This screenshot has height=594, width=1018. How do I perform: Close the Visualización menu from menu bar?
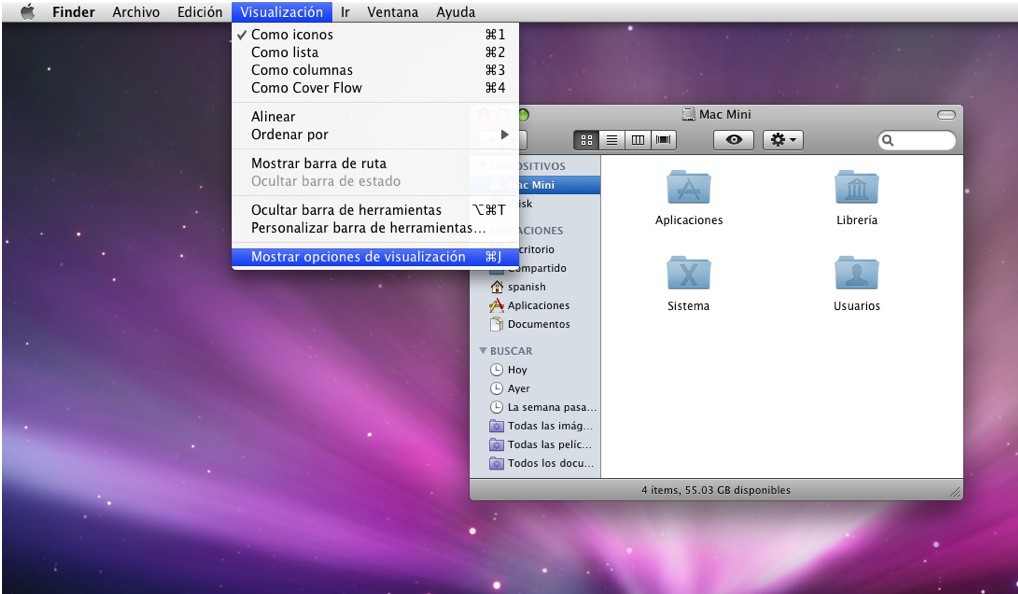281,12
